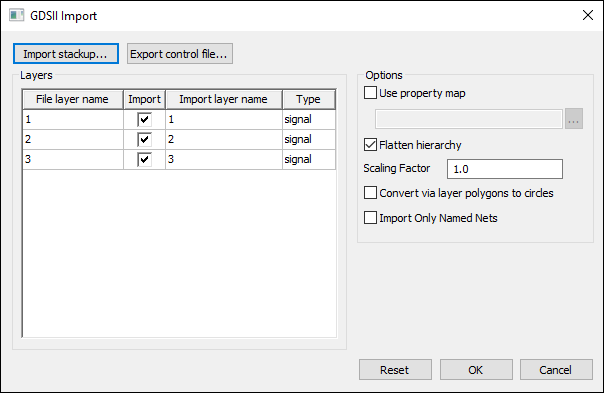Click the Import column header

(144, 99)
